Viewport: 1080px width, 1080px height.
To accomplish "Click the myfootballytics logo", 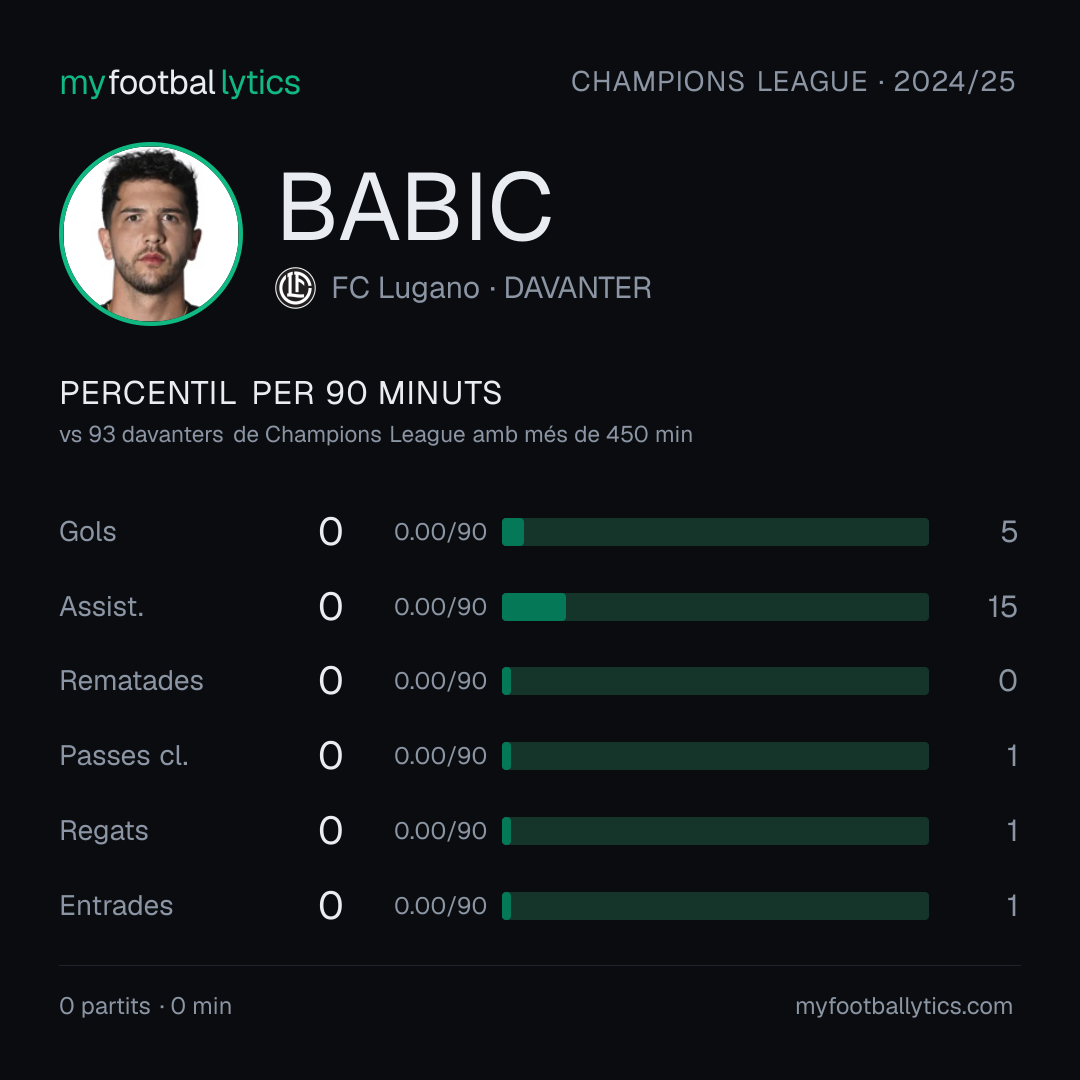I will point(180,83).
